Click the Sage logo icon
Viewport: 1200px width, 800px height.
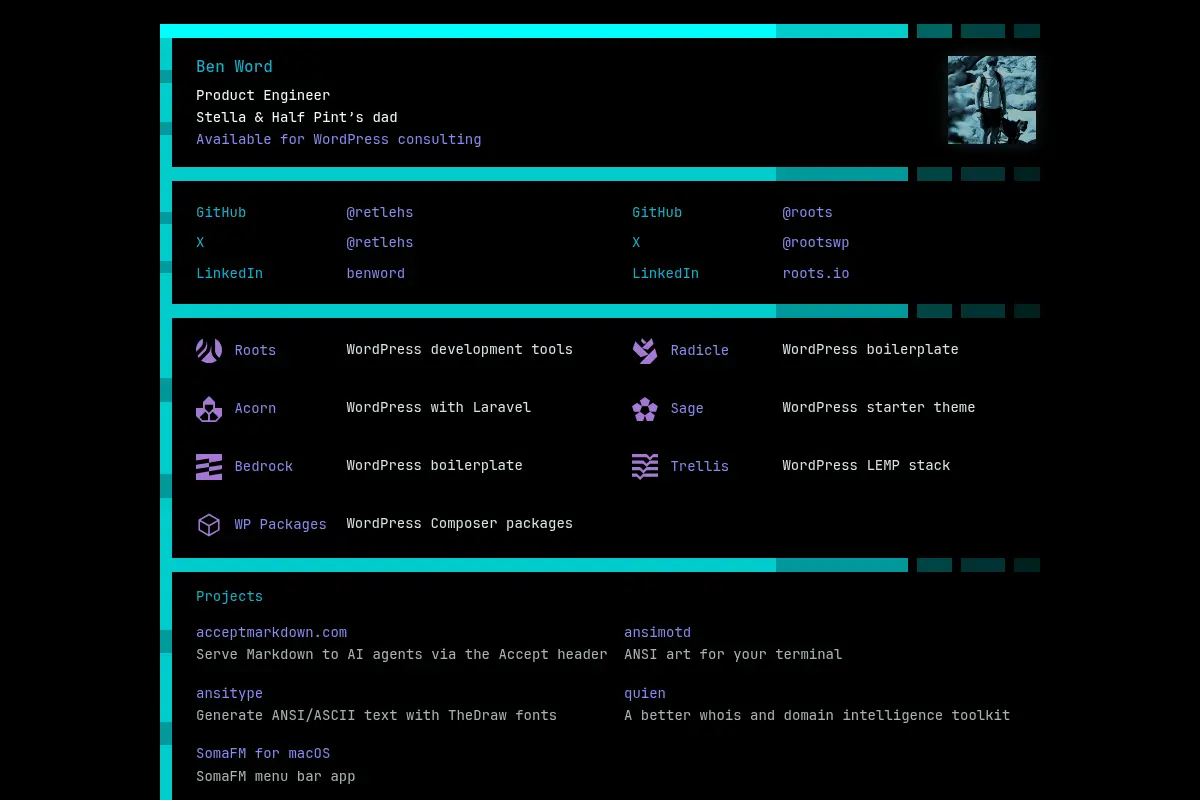coord(645,408)
